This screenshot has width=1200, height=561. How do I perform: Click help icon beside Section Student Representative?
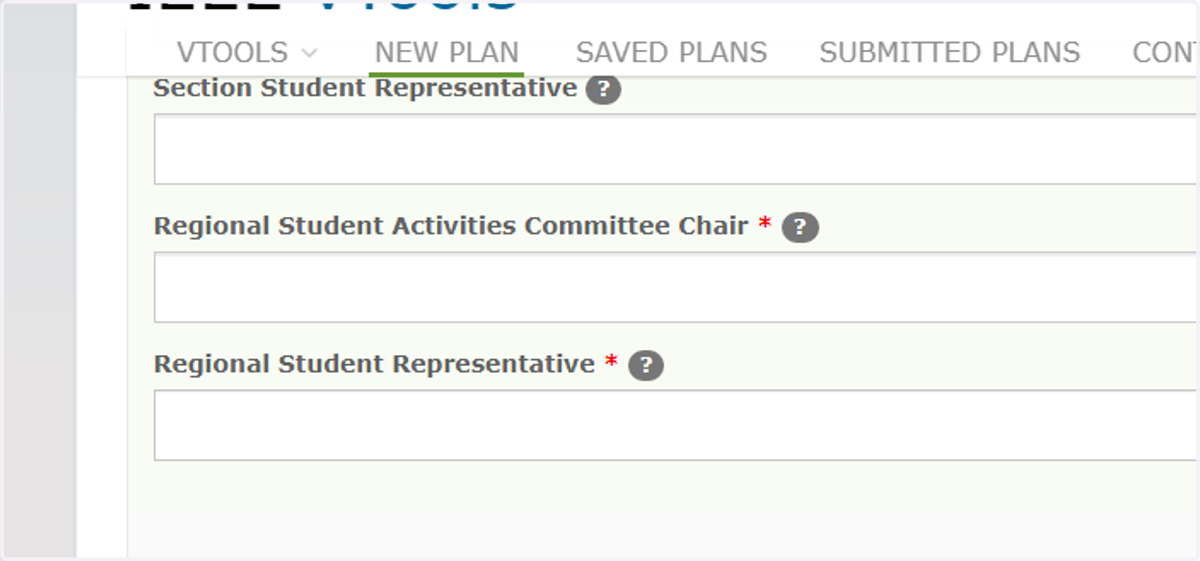pos(603,90)
